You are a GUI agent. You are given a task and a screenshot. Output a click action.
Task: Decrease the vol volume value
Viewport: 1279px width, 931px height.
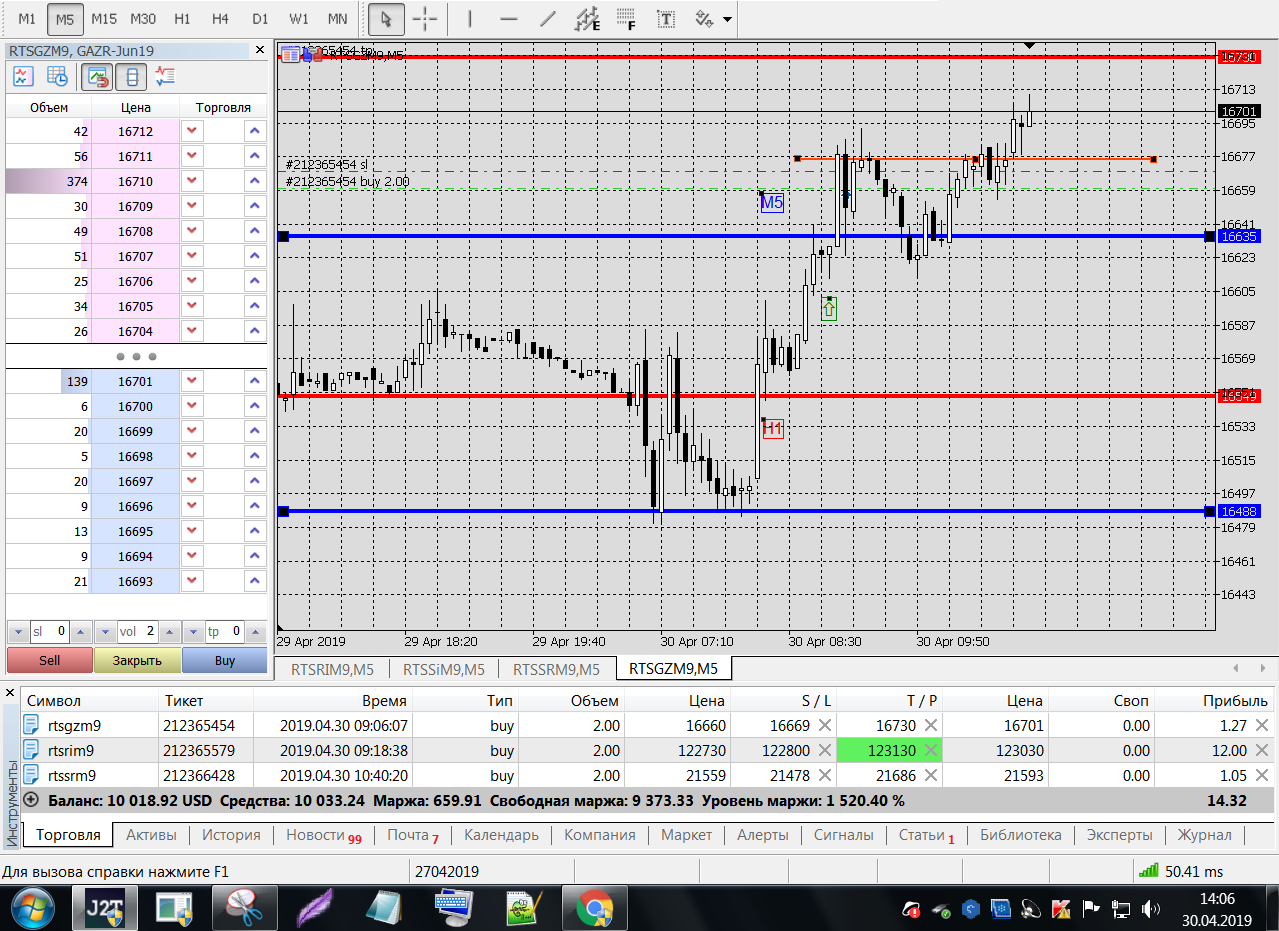tap(105, 632)
